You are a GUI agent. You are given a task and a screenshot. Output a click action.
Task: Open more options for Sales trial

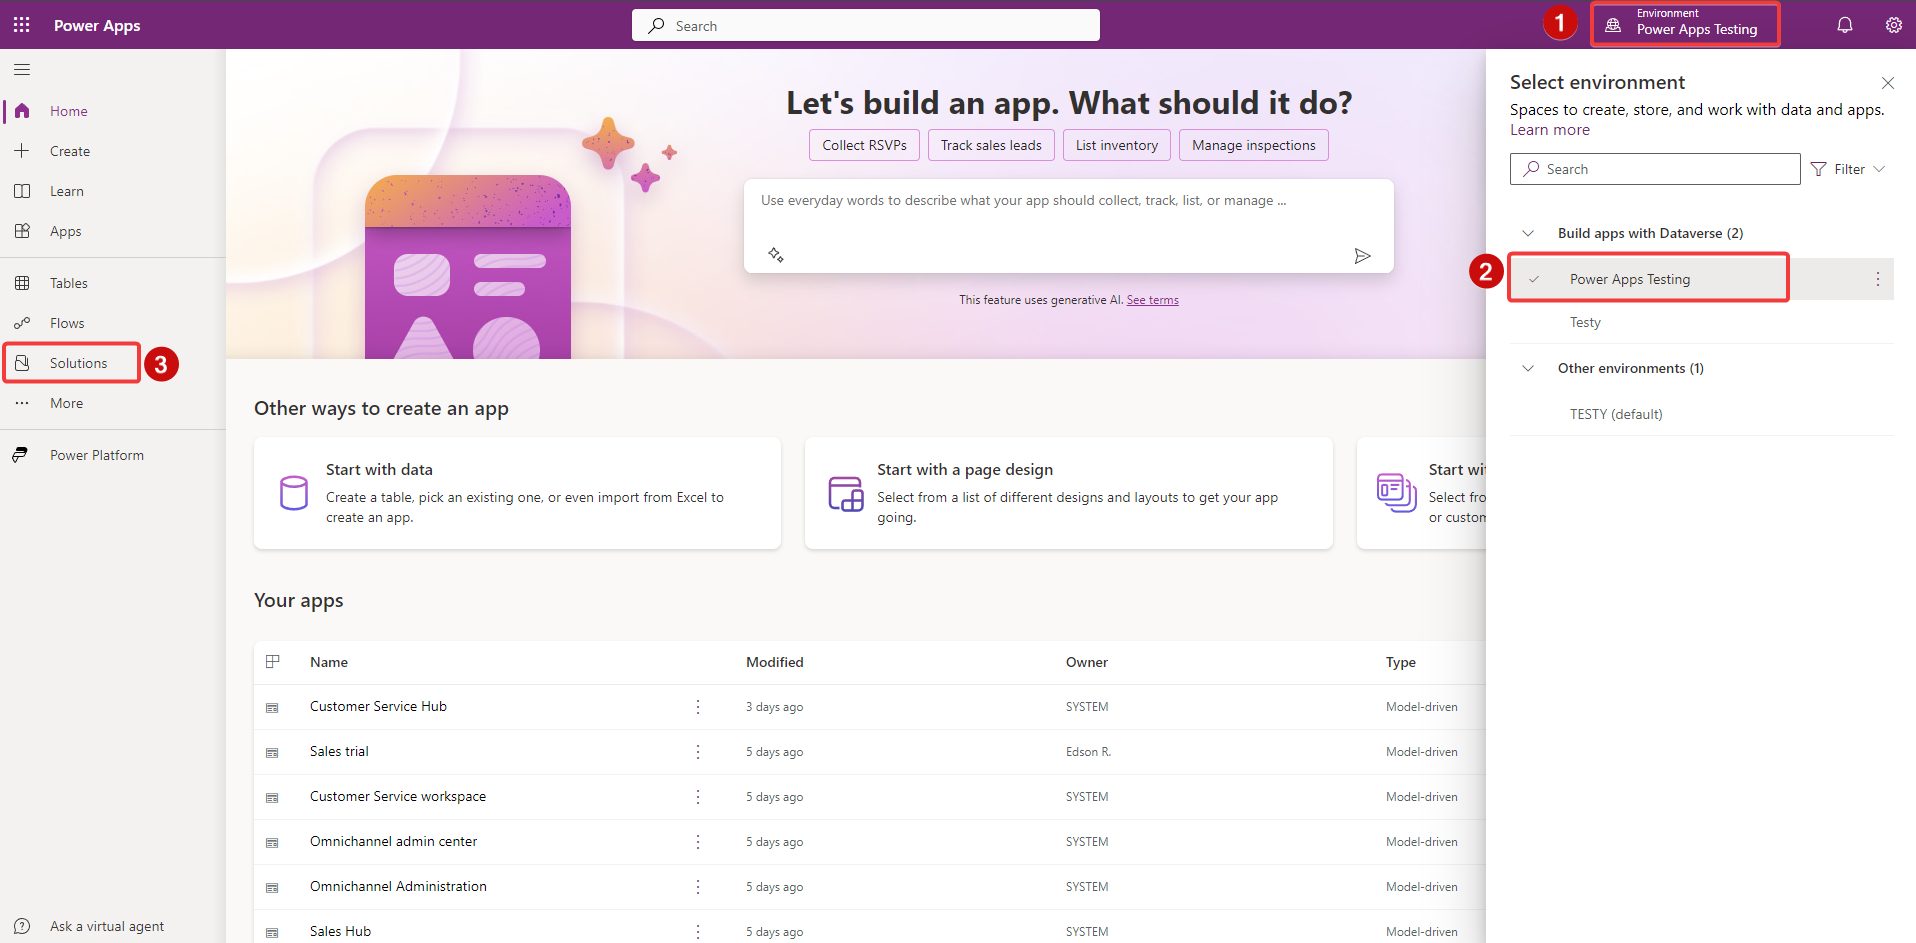click(x=698, y=752)
